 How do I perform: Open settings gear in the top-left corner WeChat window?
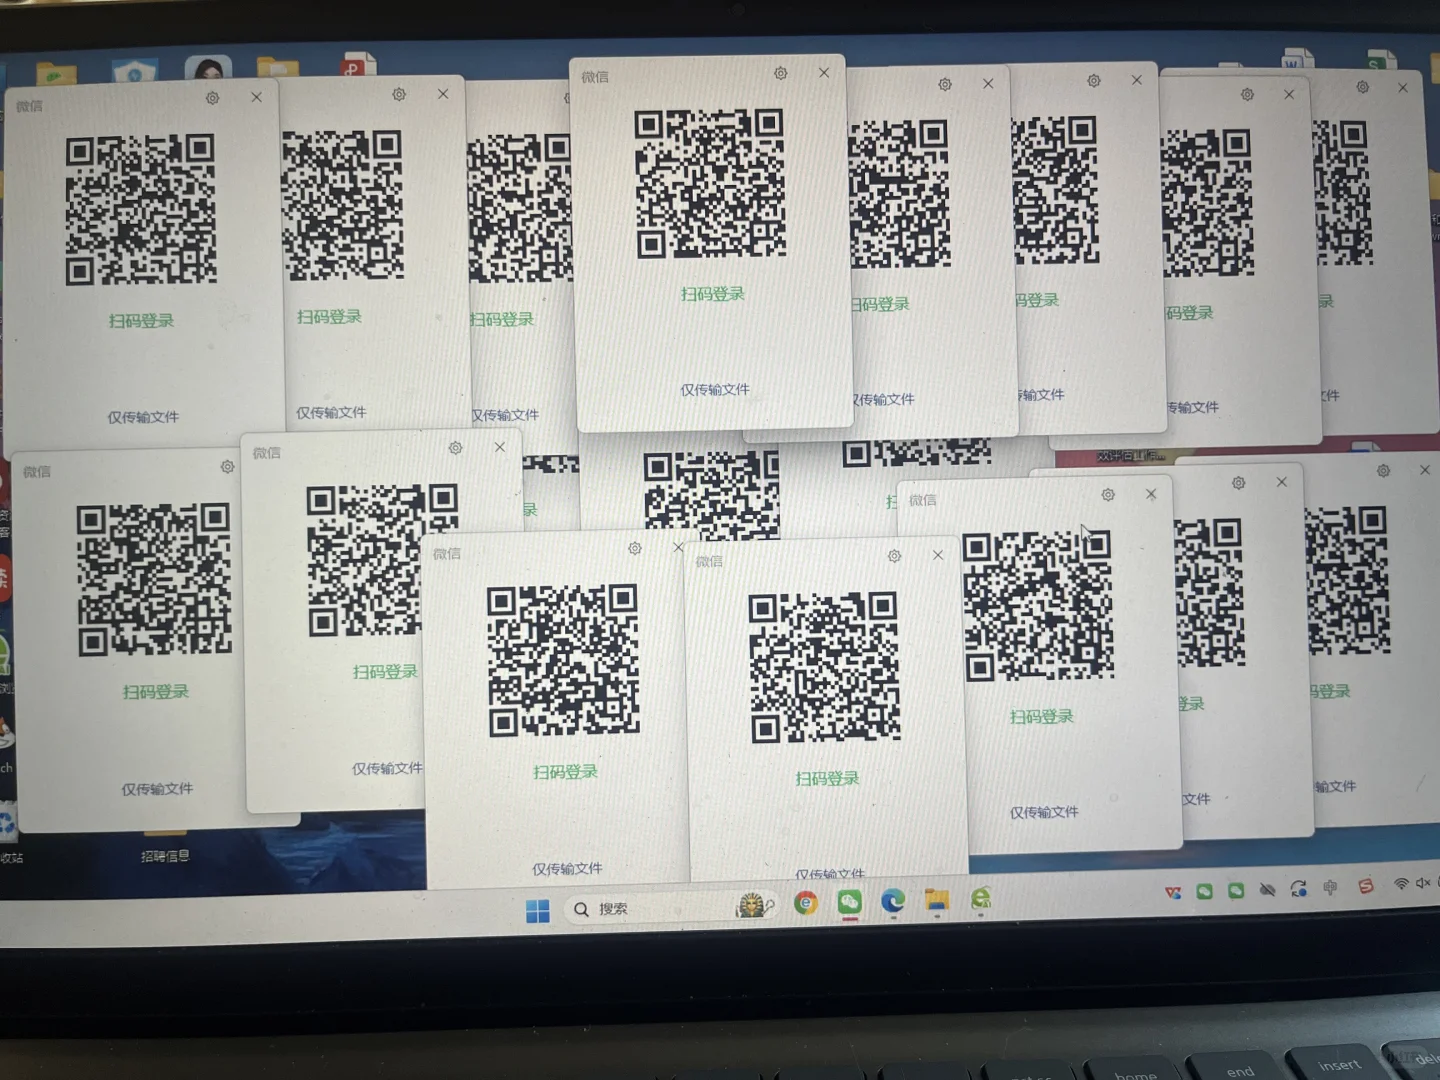[212, 98]
